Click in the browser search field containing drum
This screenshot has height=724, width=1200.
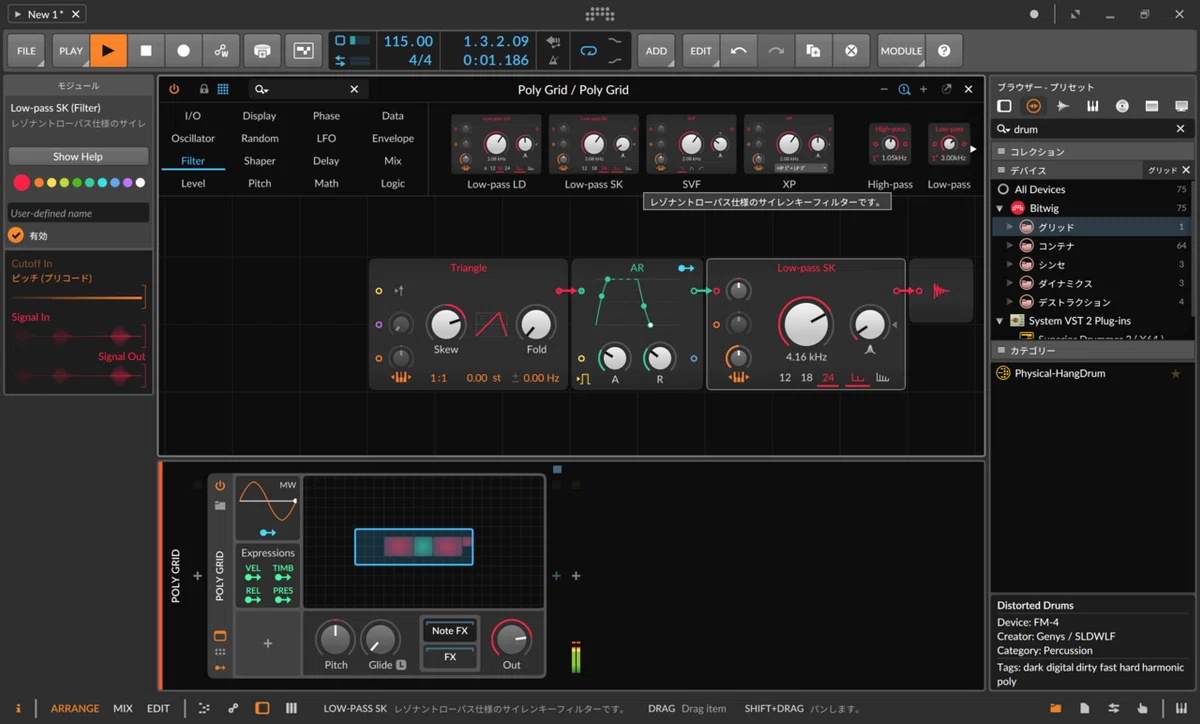click(x=1090, y=129)
